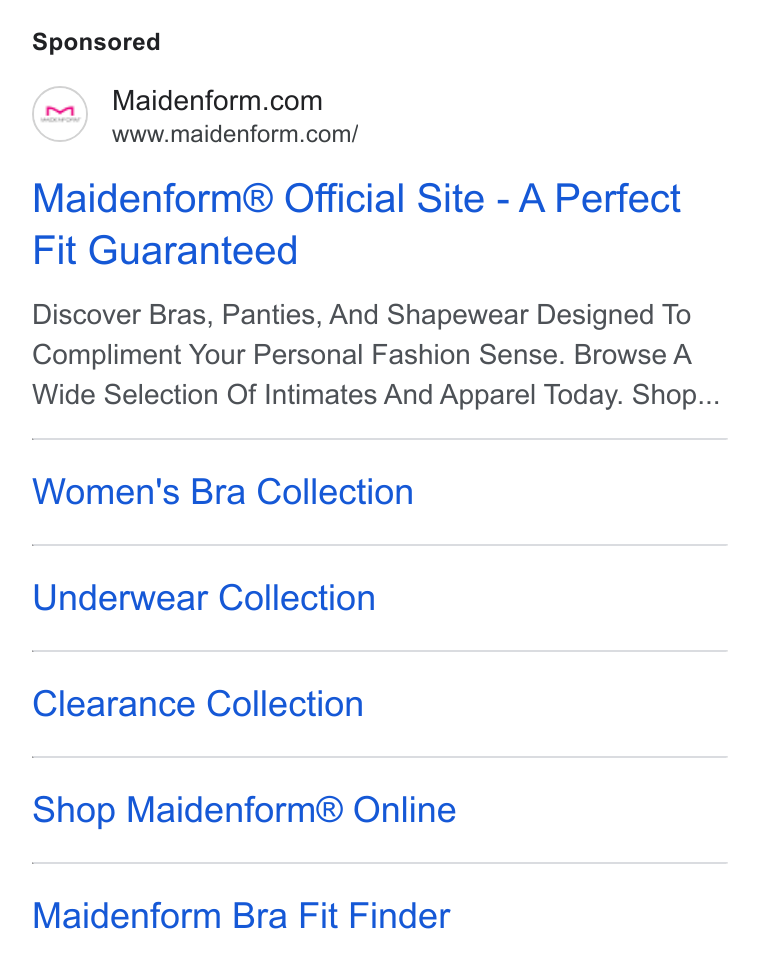Click the www.maidenform.com/ display URL
The width and height of the screenshot is (760, 968).
point(235,134)
